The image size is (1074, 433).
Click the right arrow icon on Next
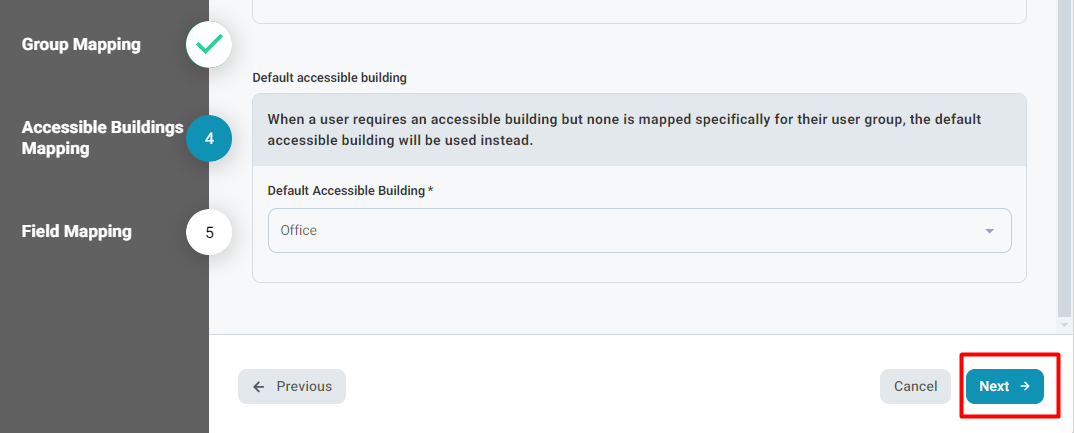click(x=1025, y=386)
